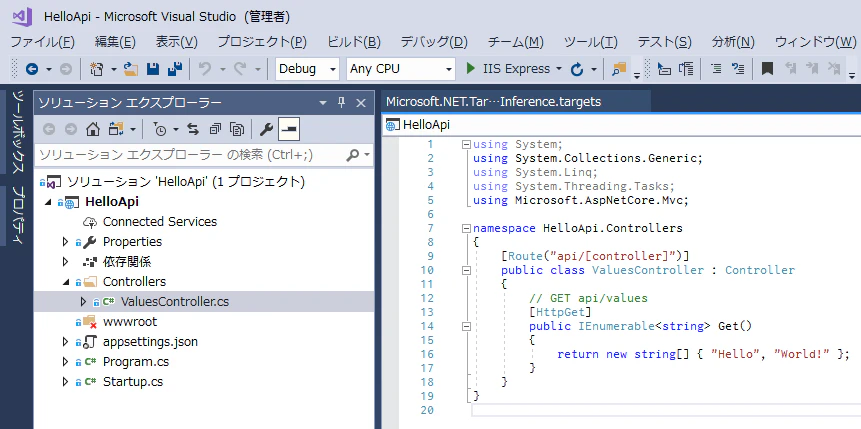Open the プロパティ side tab

(19, 216)
